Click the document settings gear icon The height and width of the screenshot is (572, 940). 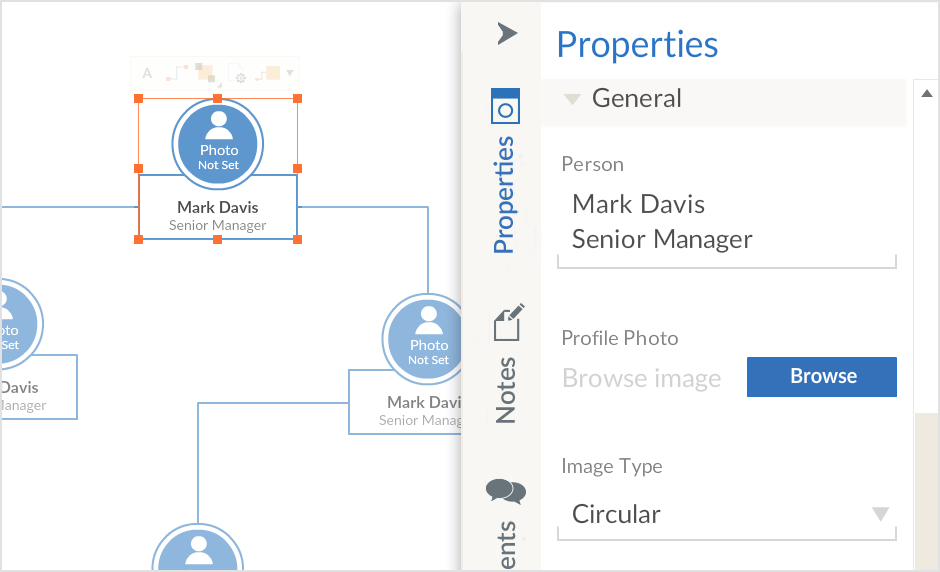click(x=237, y=73)
